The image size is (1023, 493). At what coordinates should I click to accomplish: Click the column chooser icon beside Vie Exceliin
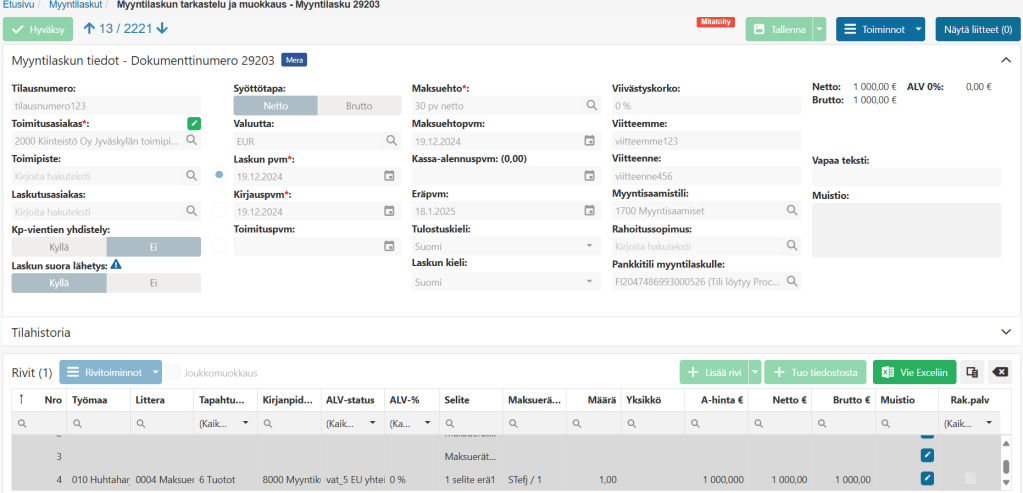[972, 372]
